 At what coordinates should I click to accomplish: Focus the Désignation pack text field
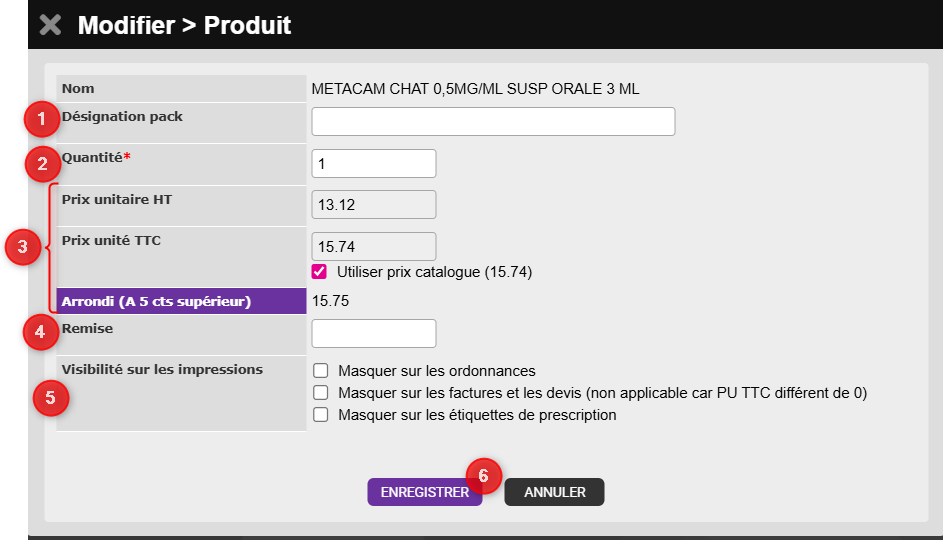tap(493, 122)
